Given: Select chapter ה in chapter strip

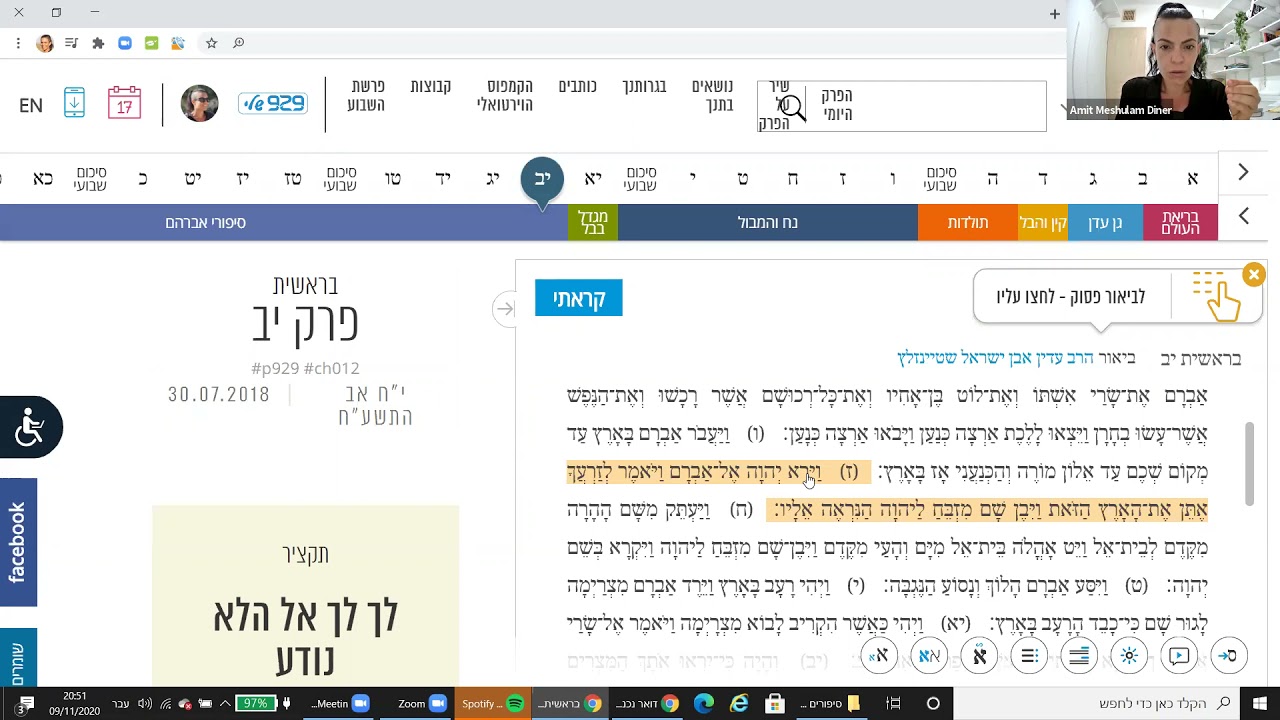Looking at the screenshot, I should [x=992, y=179].
